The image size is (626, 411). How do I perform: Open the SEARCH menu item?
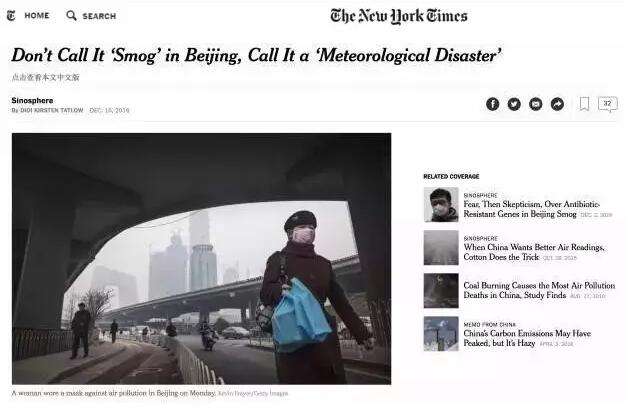[99, 16]
